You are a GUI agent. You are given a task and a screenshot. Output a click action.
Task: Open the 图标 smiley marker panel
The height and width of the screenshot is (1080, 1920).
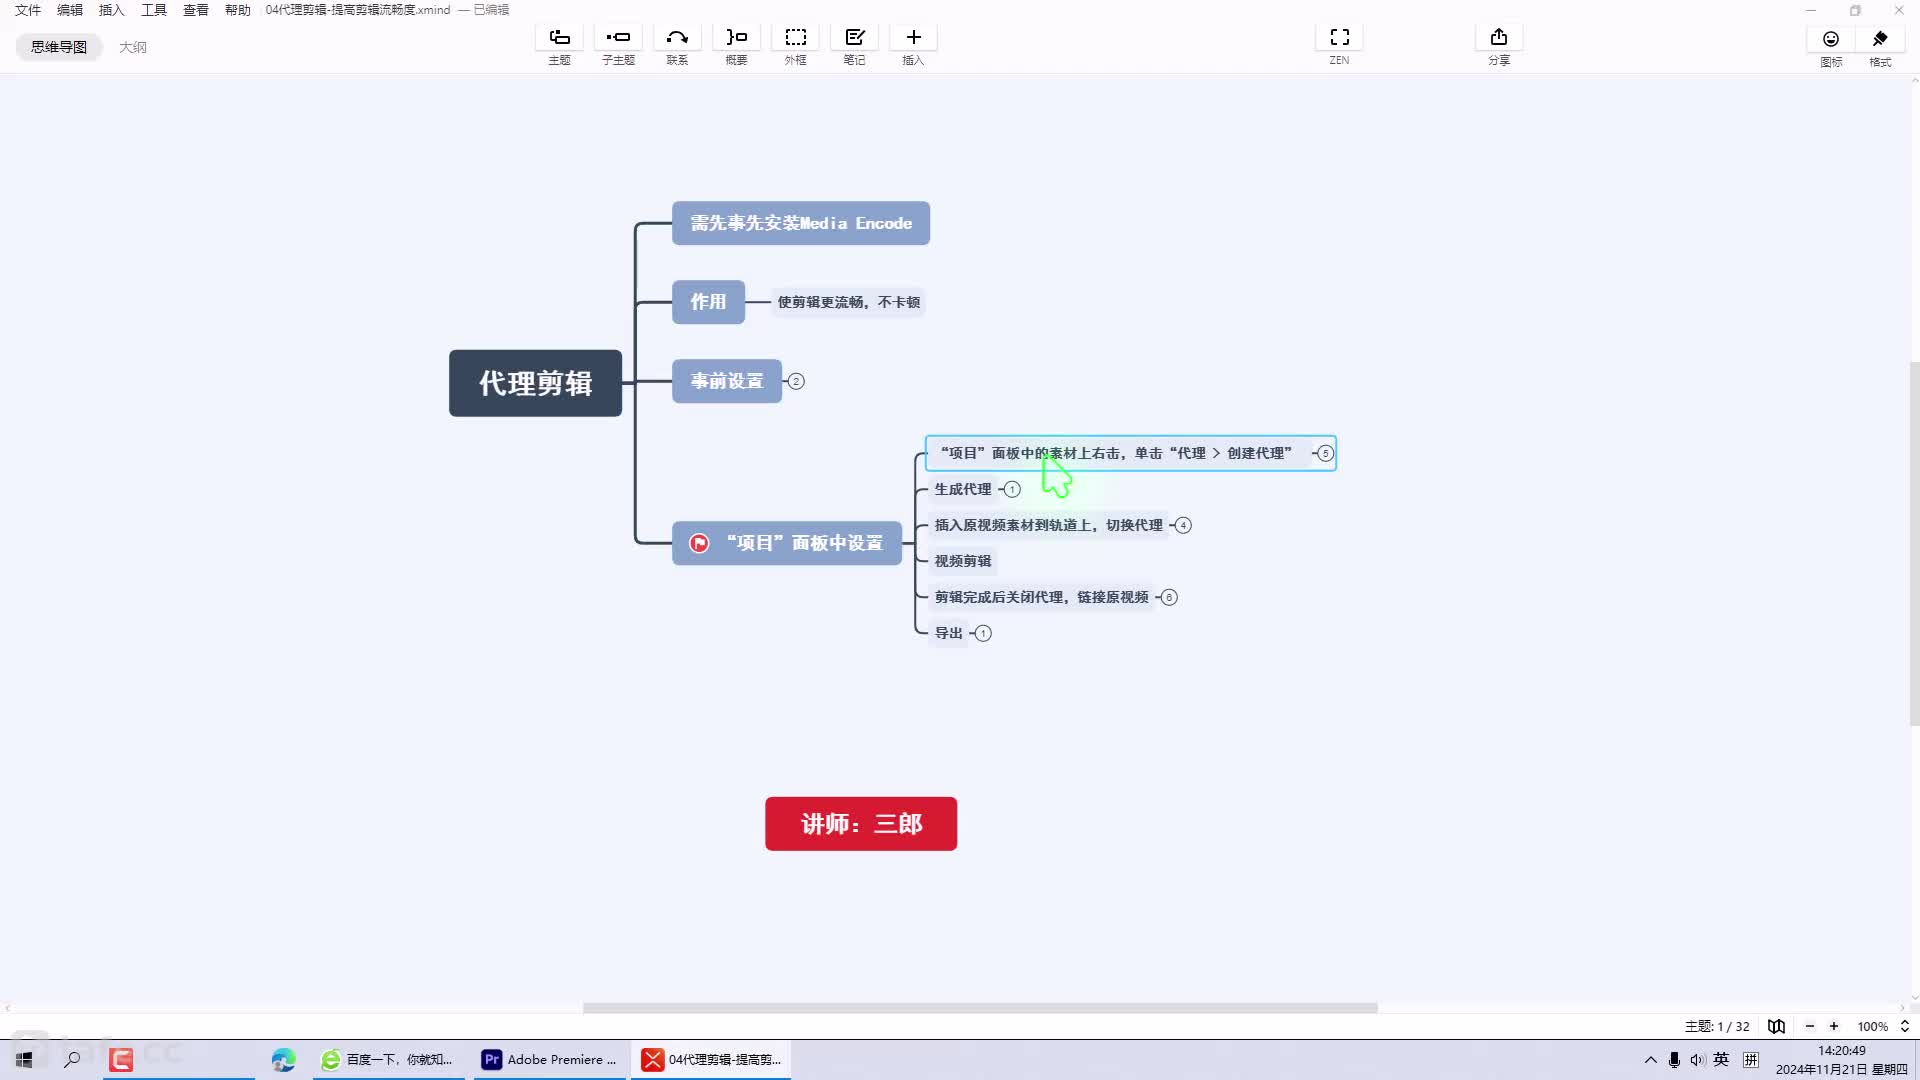click(1831, 39)
